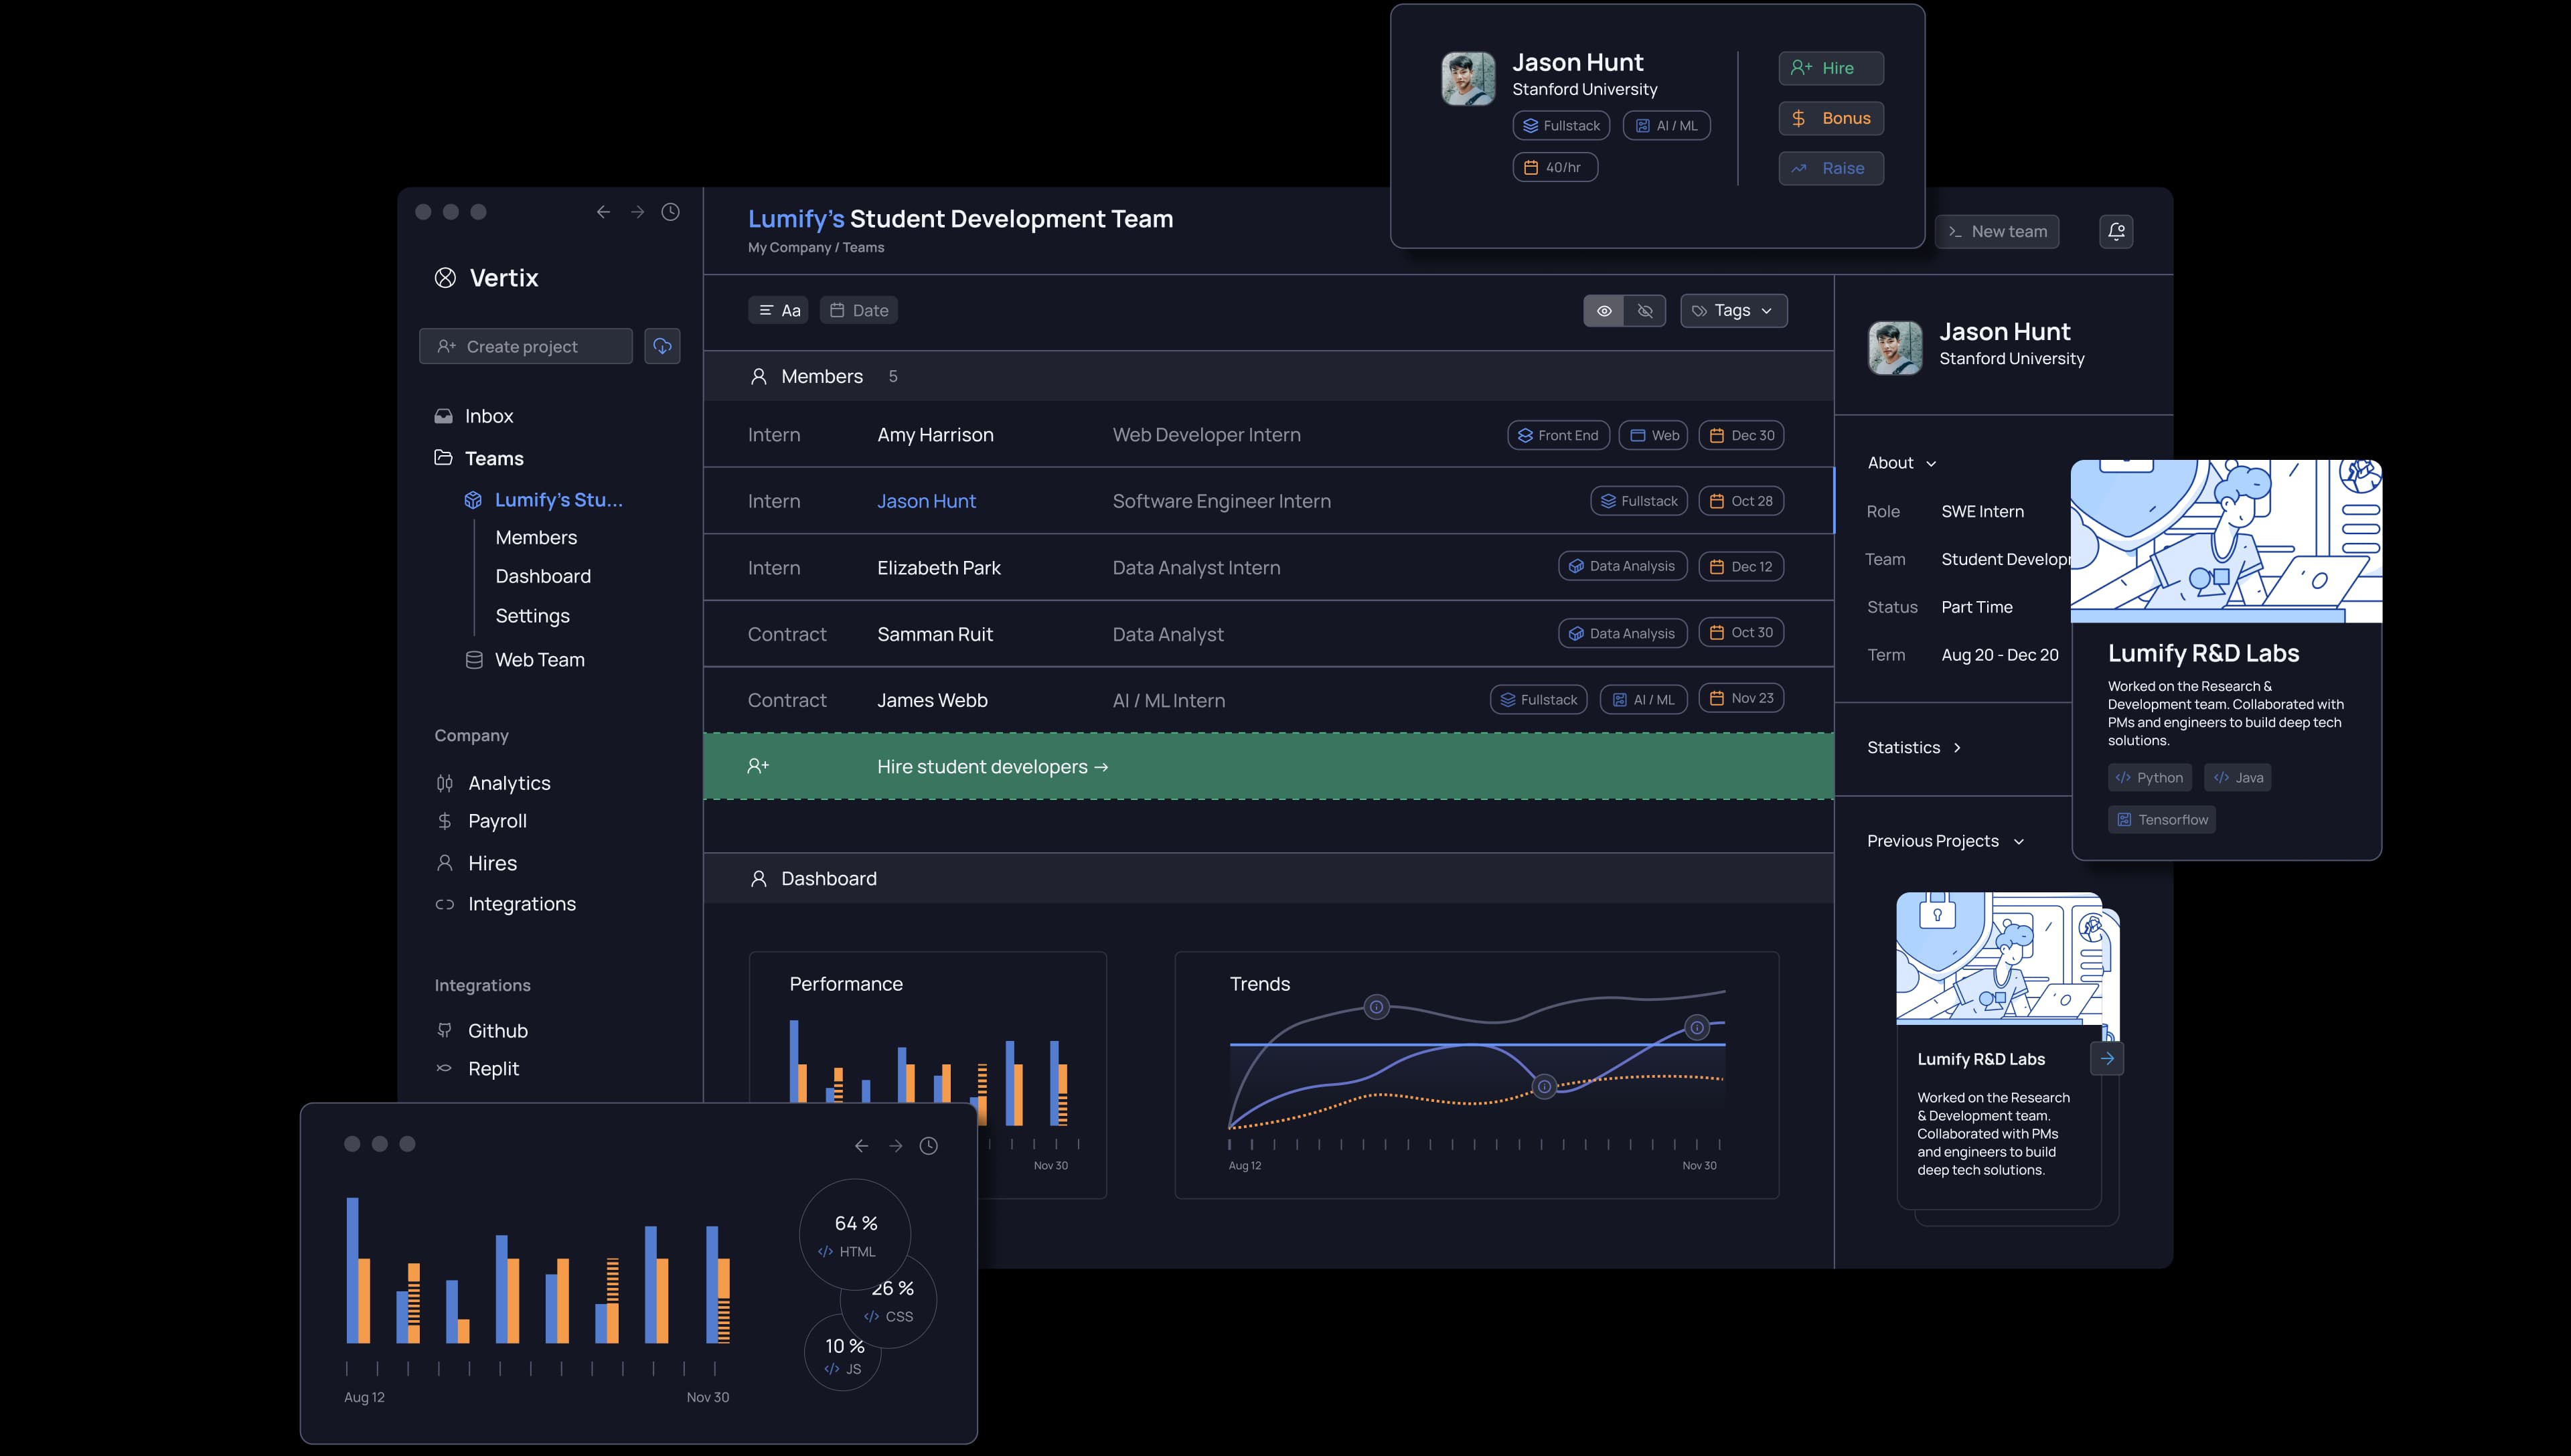Click the database icon beside Web Team
Viewport: 2571px width, 1456px height.
474,660
